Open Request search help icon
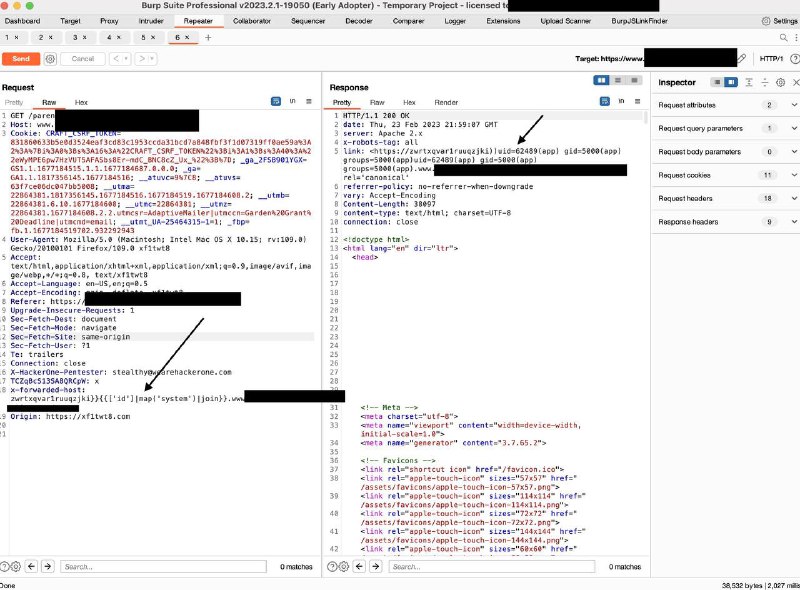 (5, 567)
